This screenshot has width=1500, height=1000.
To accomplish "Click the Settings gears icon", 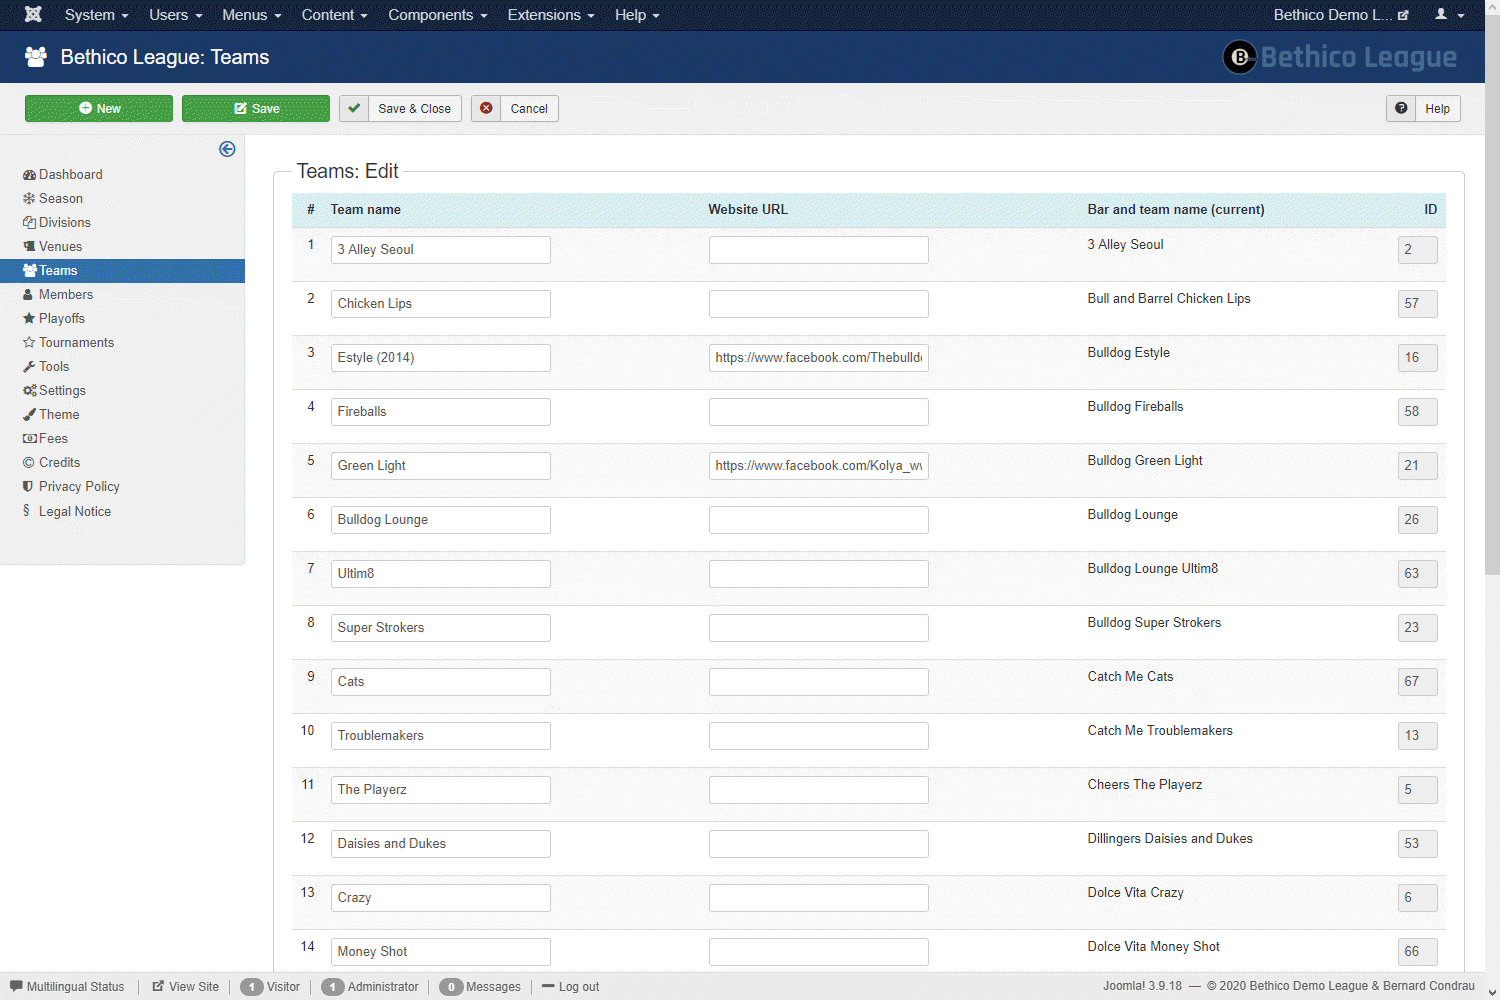I will 29,391.
